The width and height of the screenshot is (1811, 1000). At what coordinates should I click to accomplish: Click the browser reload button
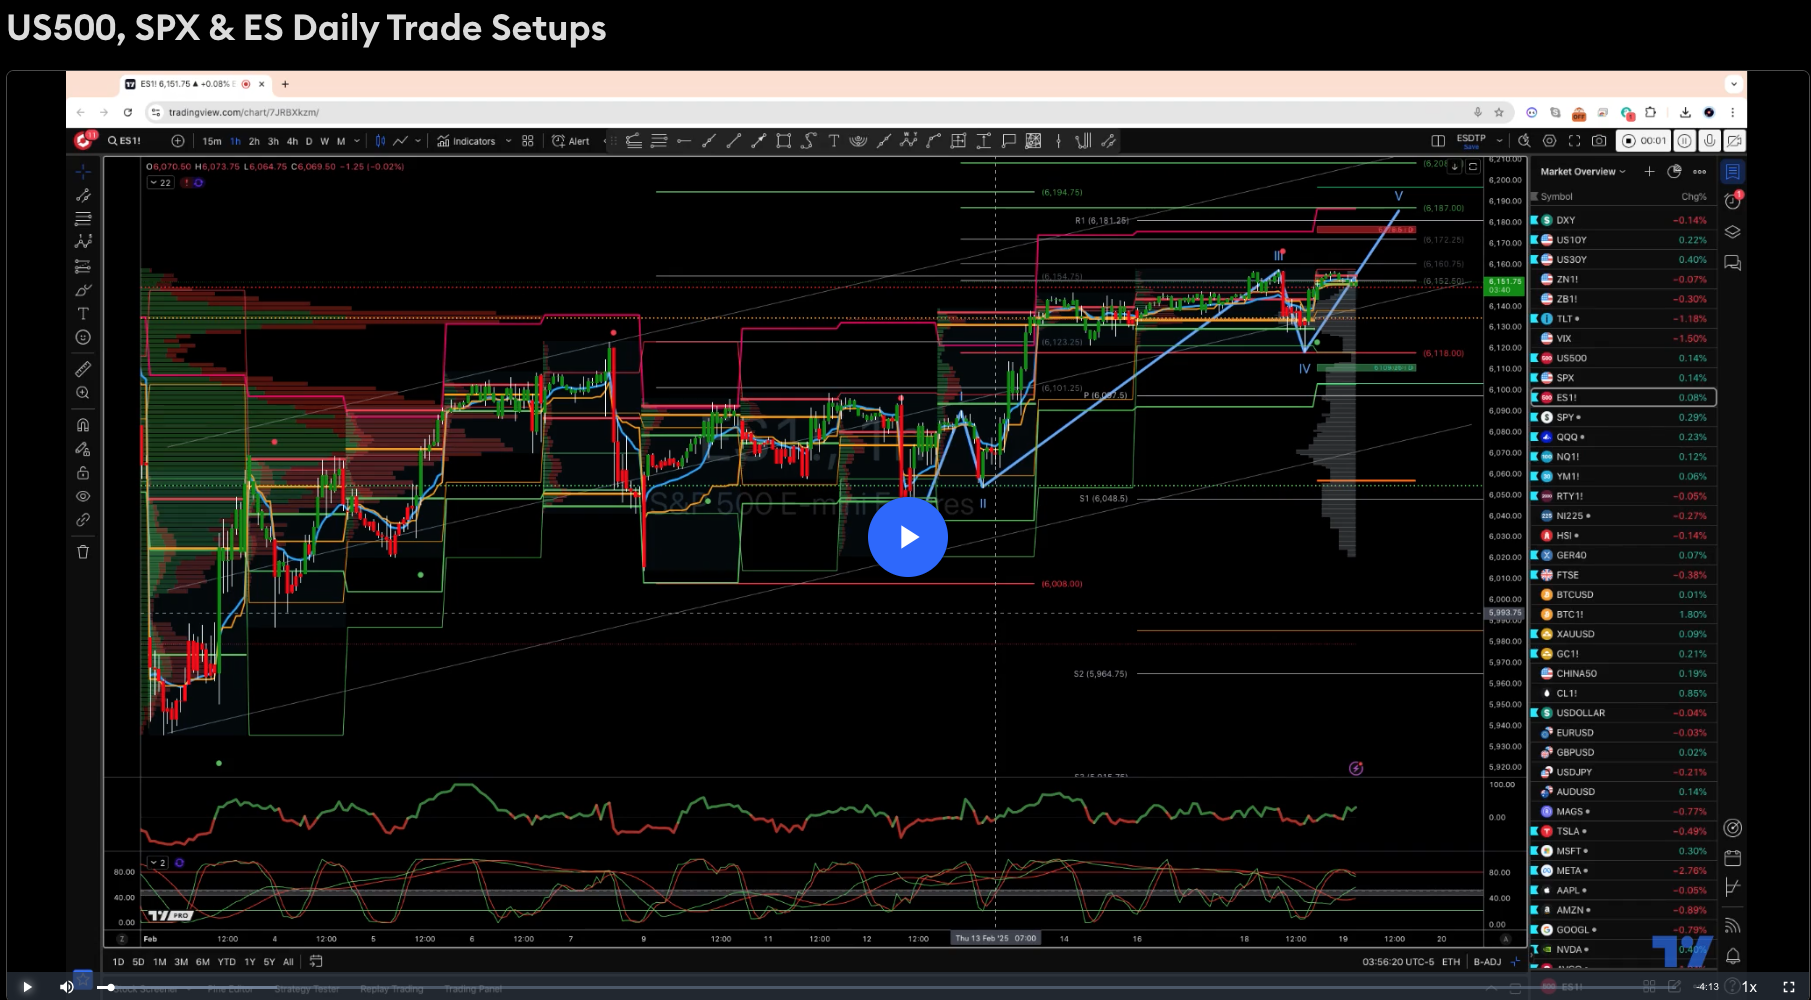pyautogui.click(x=128, y=112)
